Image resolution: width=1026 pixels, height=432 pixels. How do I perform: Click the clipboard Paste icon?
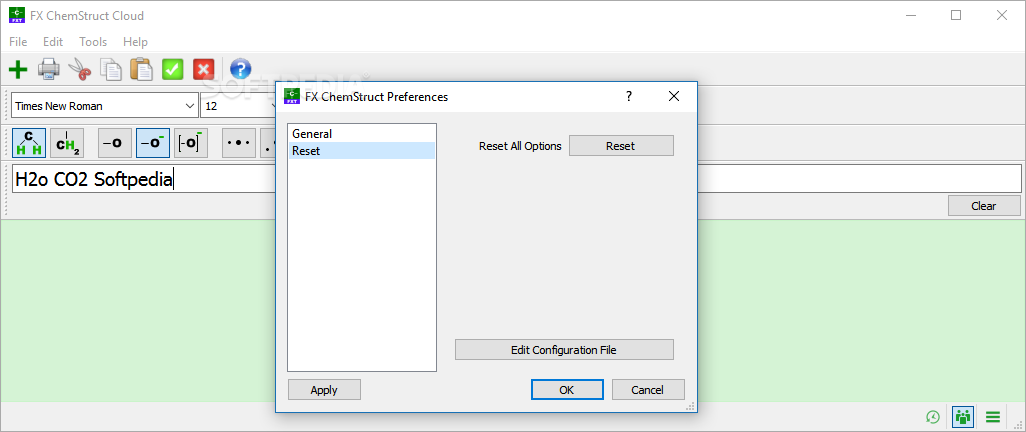tap(141, 69)
